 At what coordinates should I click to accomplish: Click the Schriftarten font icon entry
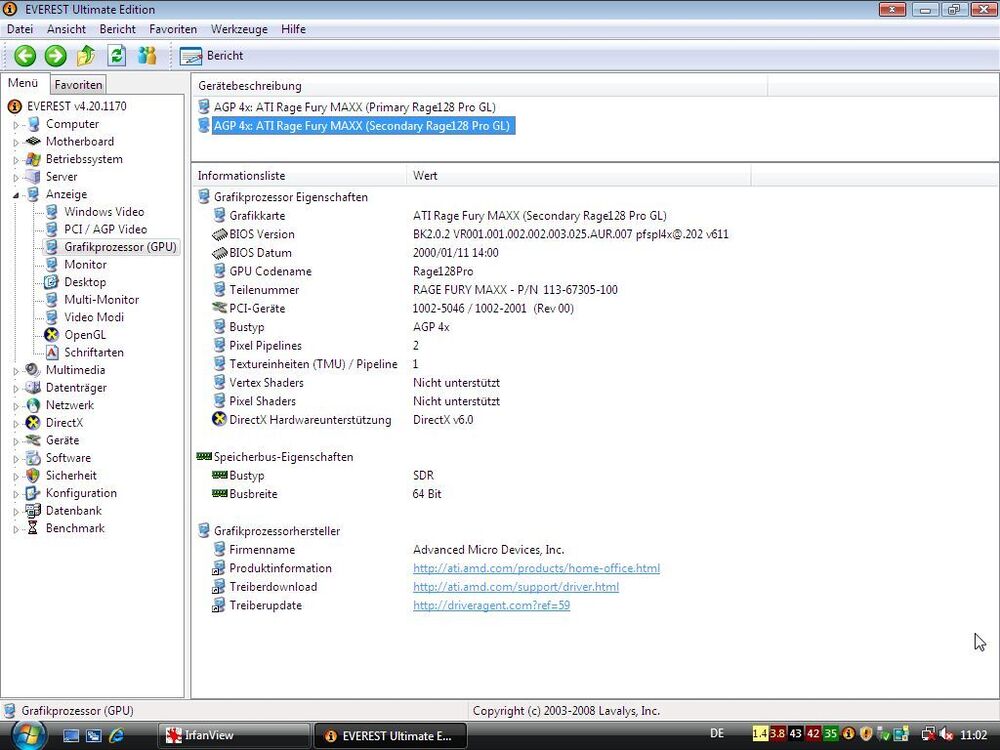[x=52, y=353]
